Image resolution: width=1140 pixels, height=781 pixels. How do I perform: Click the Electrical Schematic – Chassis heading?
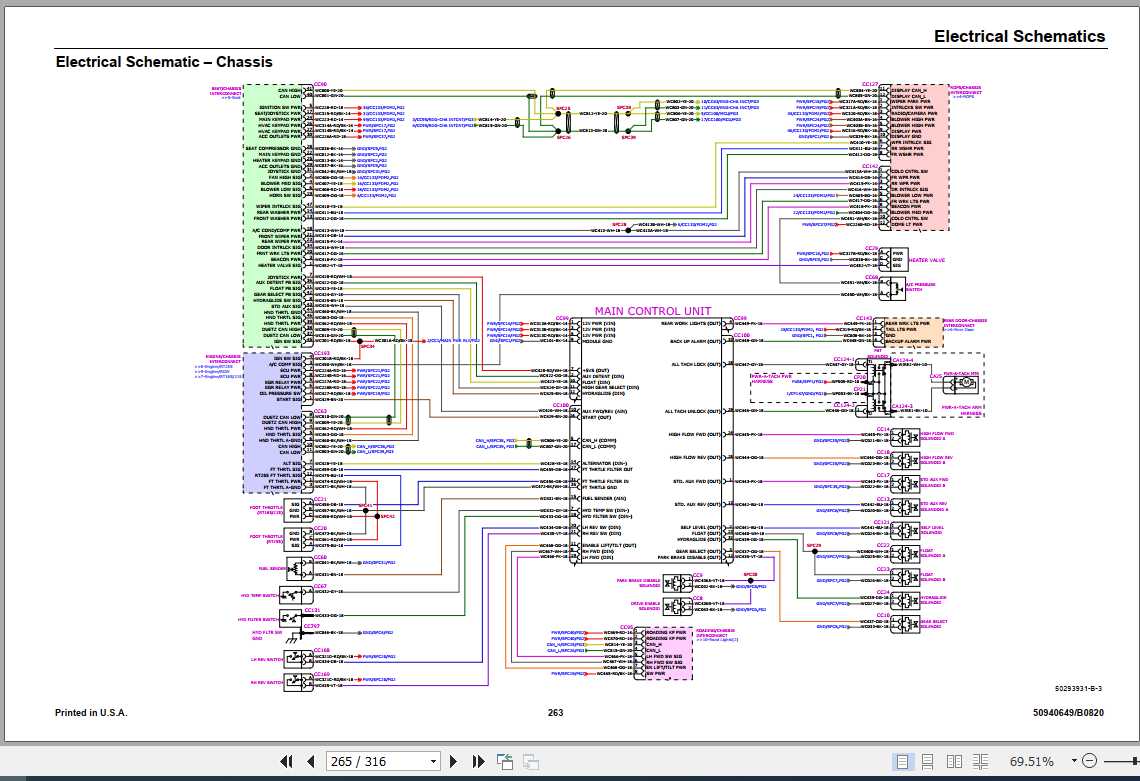pyautogui.click(x=164, y=62)
